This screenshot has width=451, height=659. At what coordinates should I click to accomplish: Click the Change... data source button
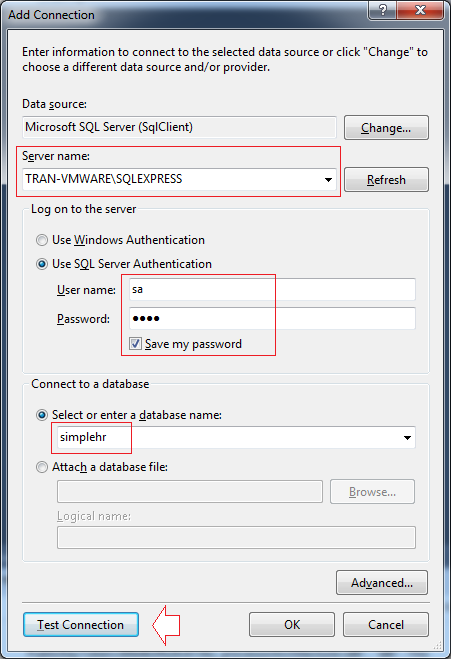point(386,128)
